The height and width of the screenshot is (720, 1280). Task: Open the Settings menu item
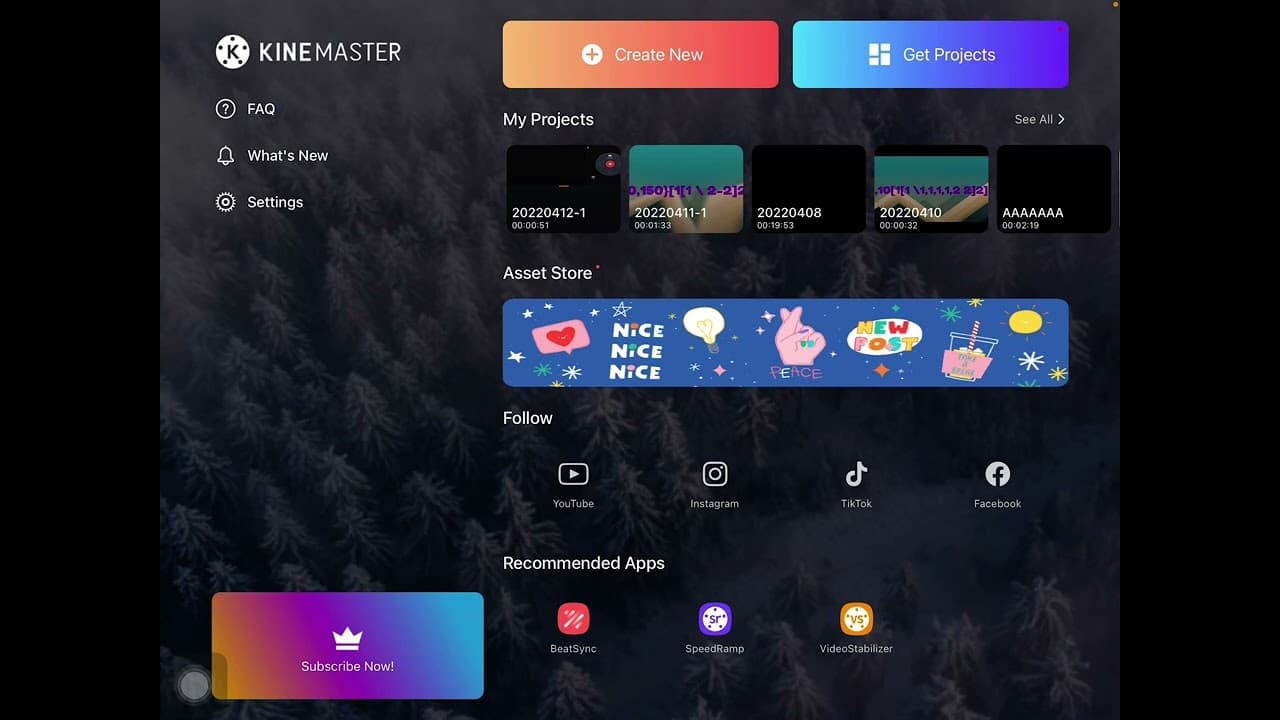[x=259, y=202]
